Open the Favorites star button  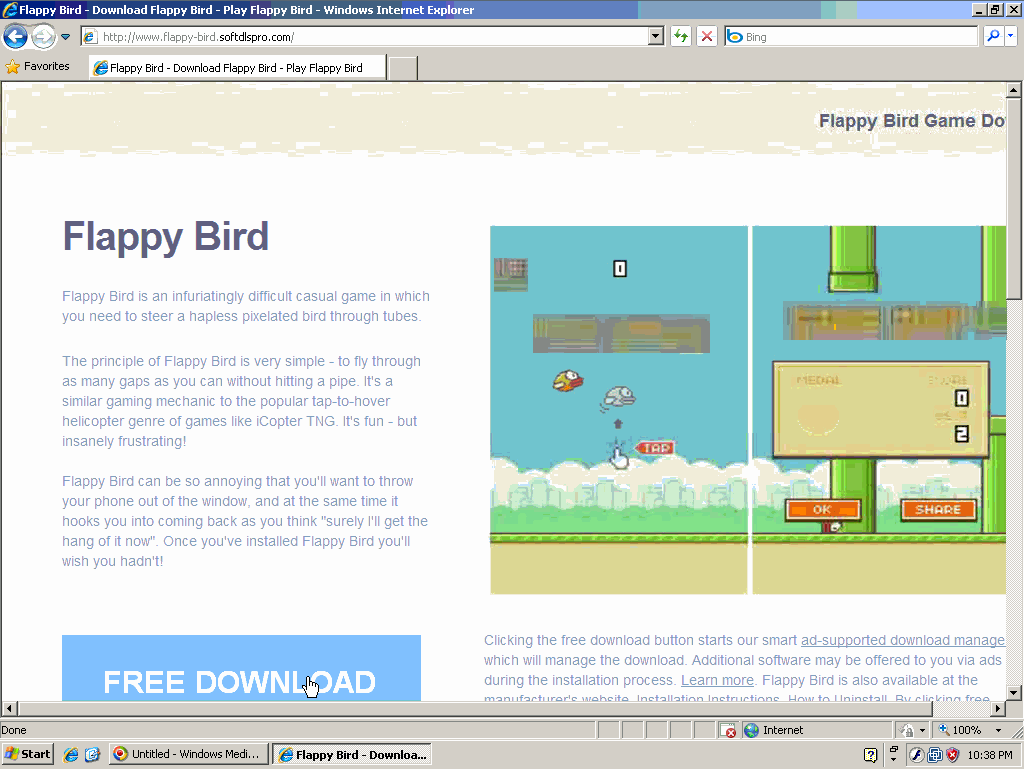(x=38, y=67)
